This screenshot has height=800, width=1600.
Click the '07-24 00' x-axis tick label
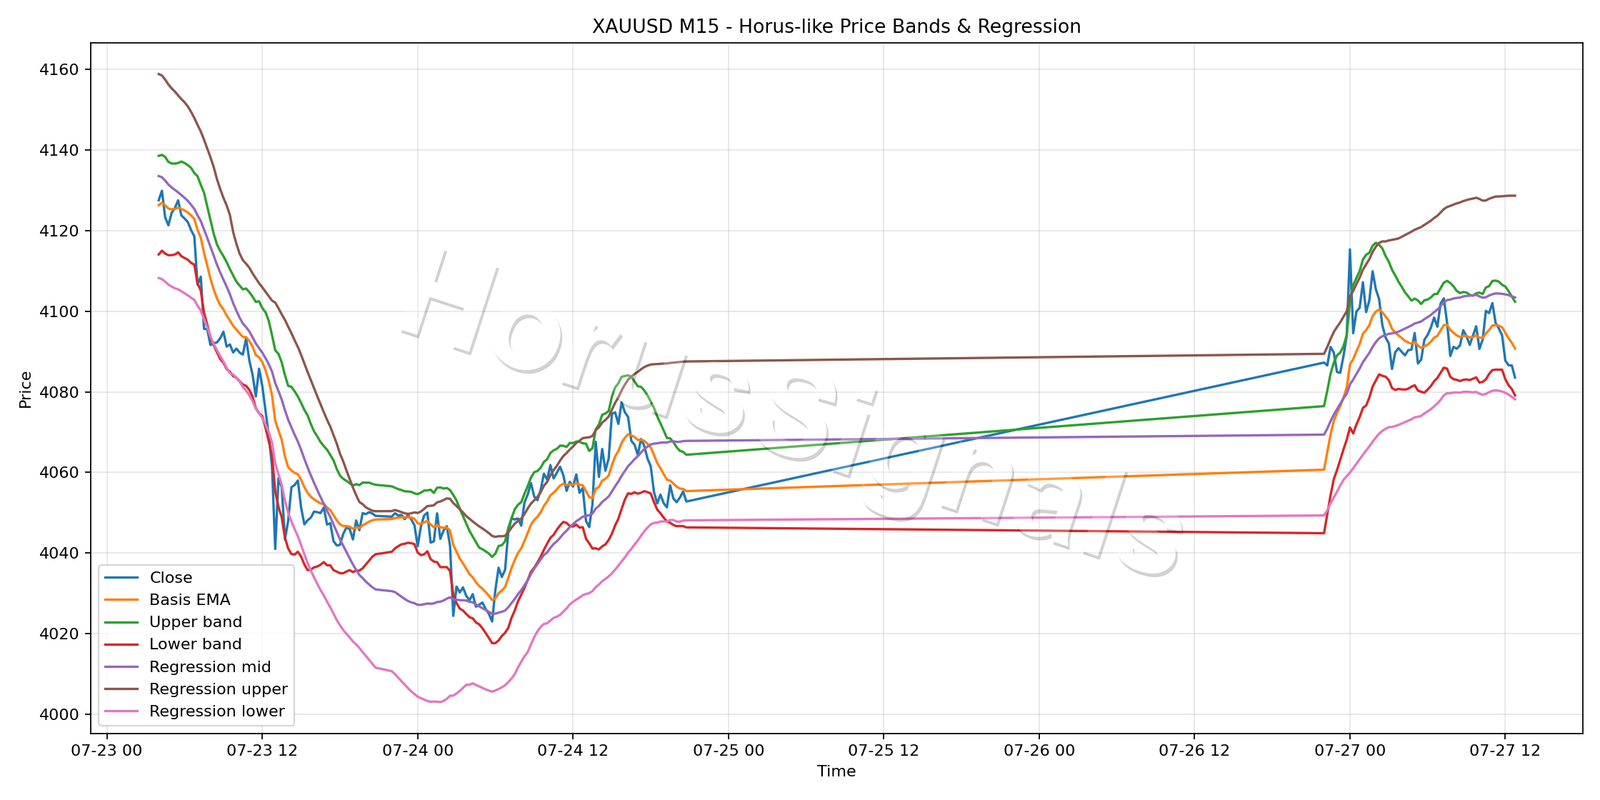coord(417,750)
